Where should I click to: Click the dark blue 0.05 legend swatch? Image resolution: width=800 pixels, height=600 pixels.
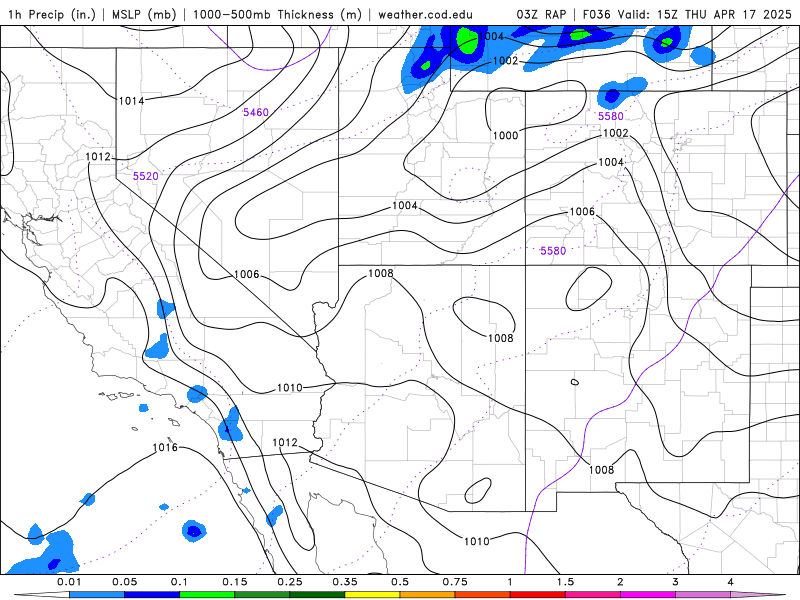[x=152, y=595]
